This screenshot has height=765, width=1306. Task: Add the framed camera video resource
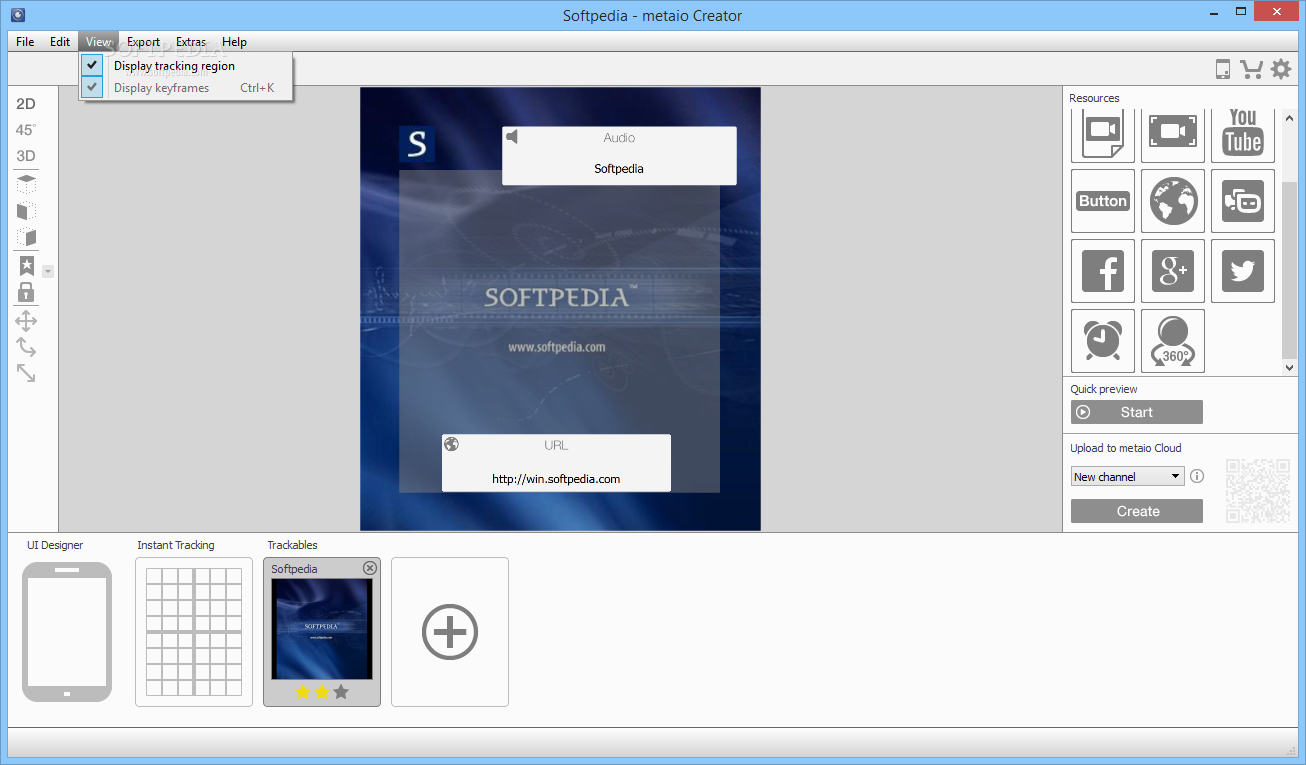click(1173, 134)
